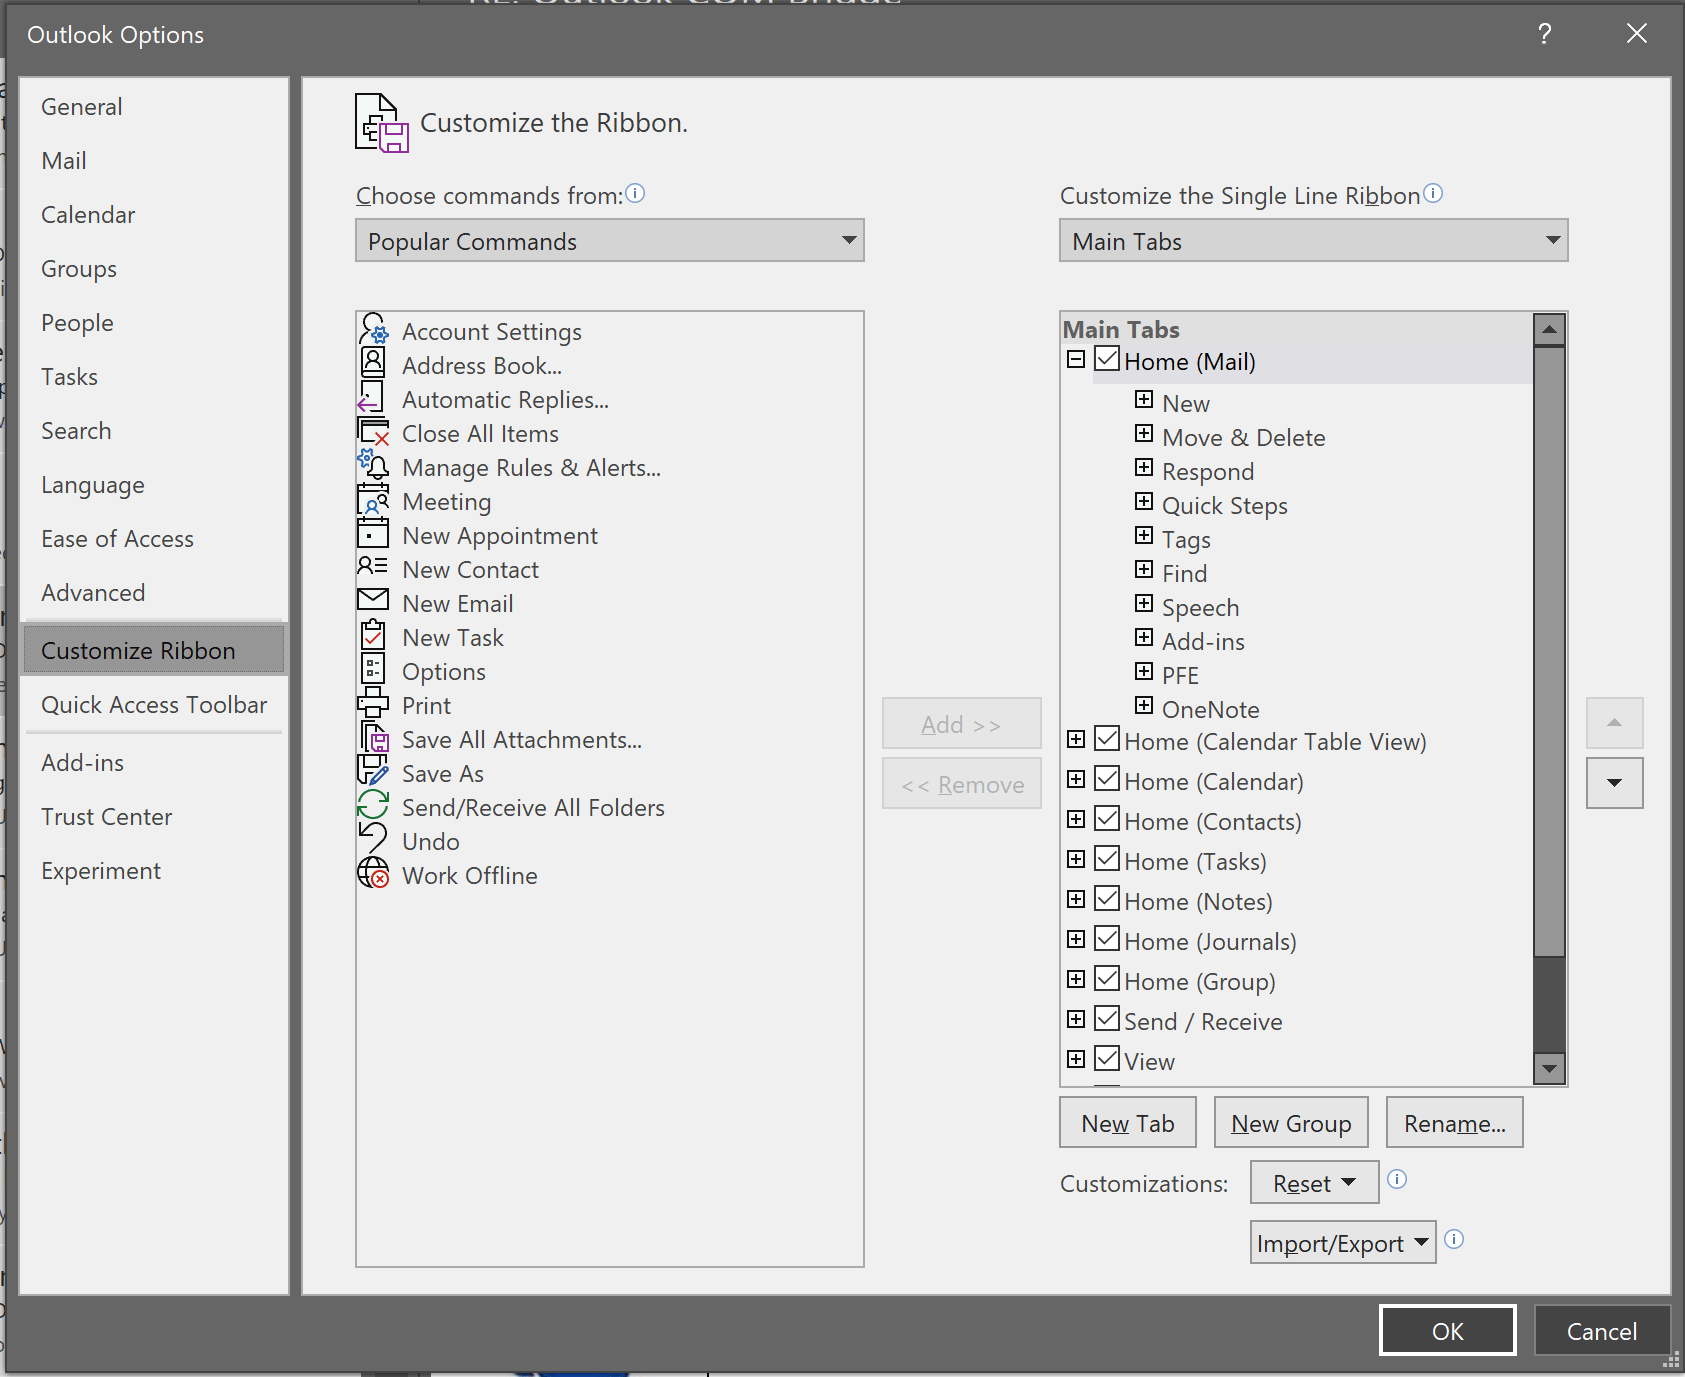Switch to Quick Access Toolbar settings
The image size is (1685, 1377).
coord(154,705)
